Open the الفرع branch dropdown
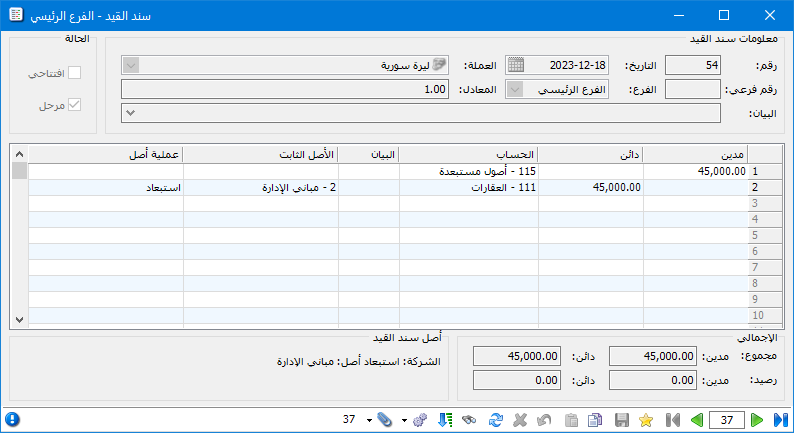 coord(515,90)
